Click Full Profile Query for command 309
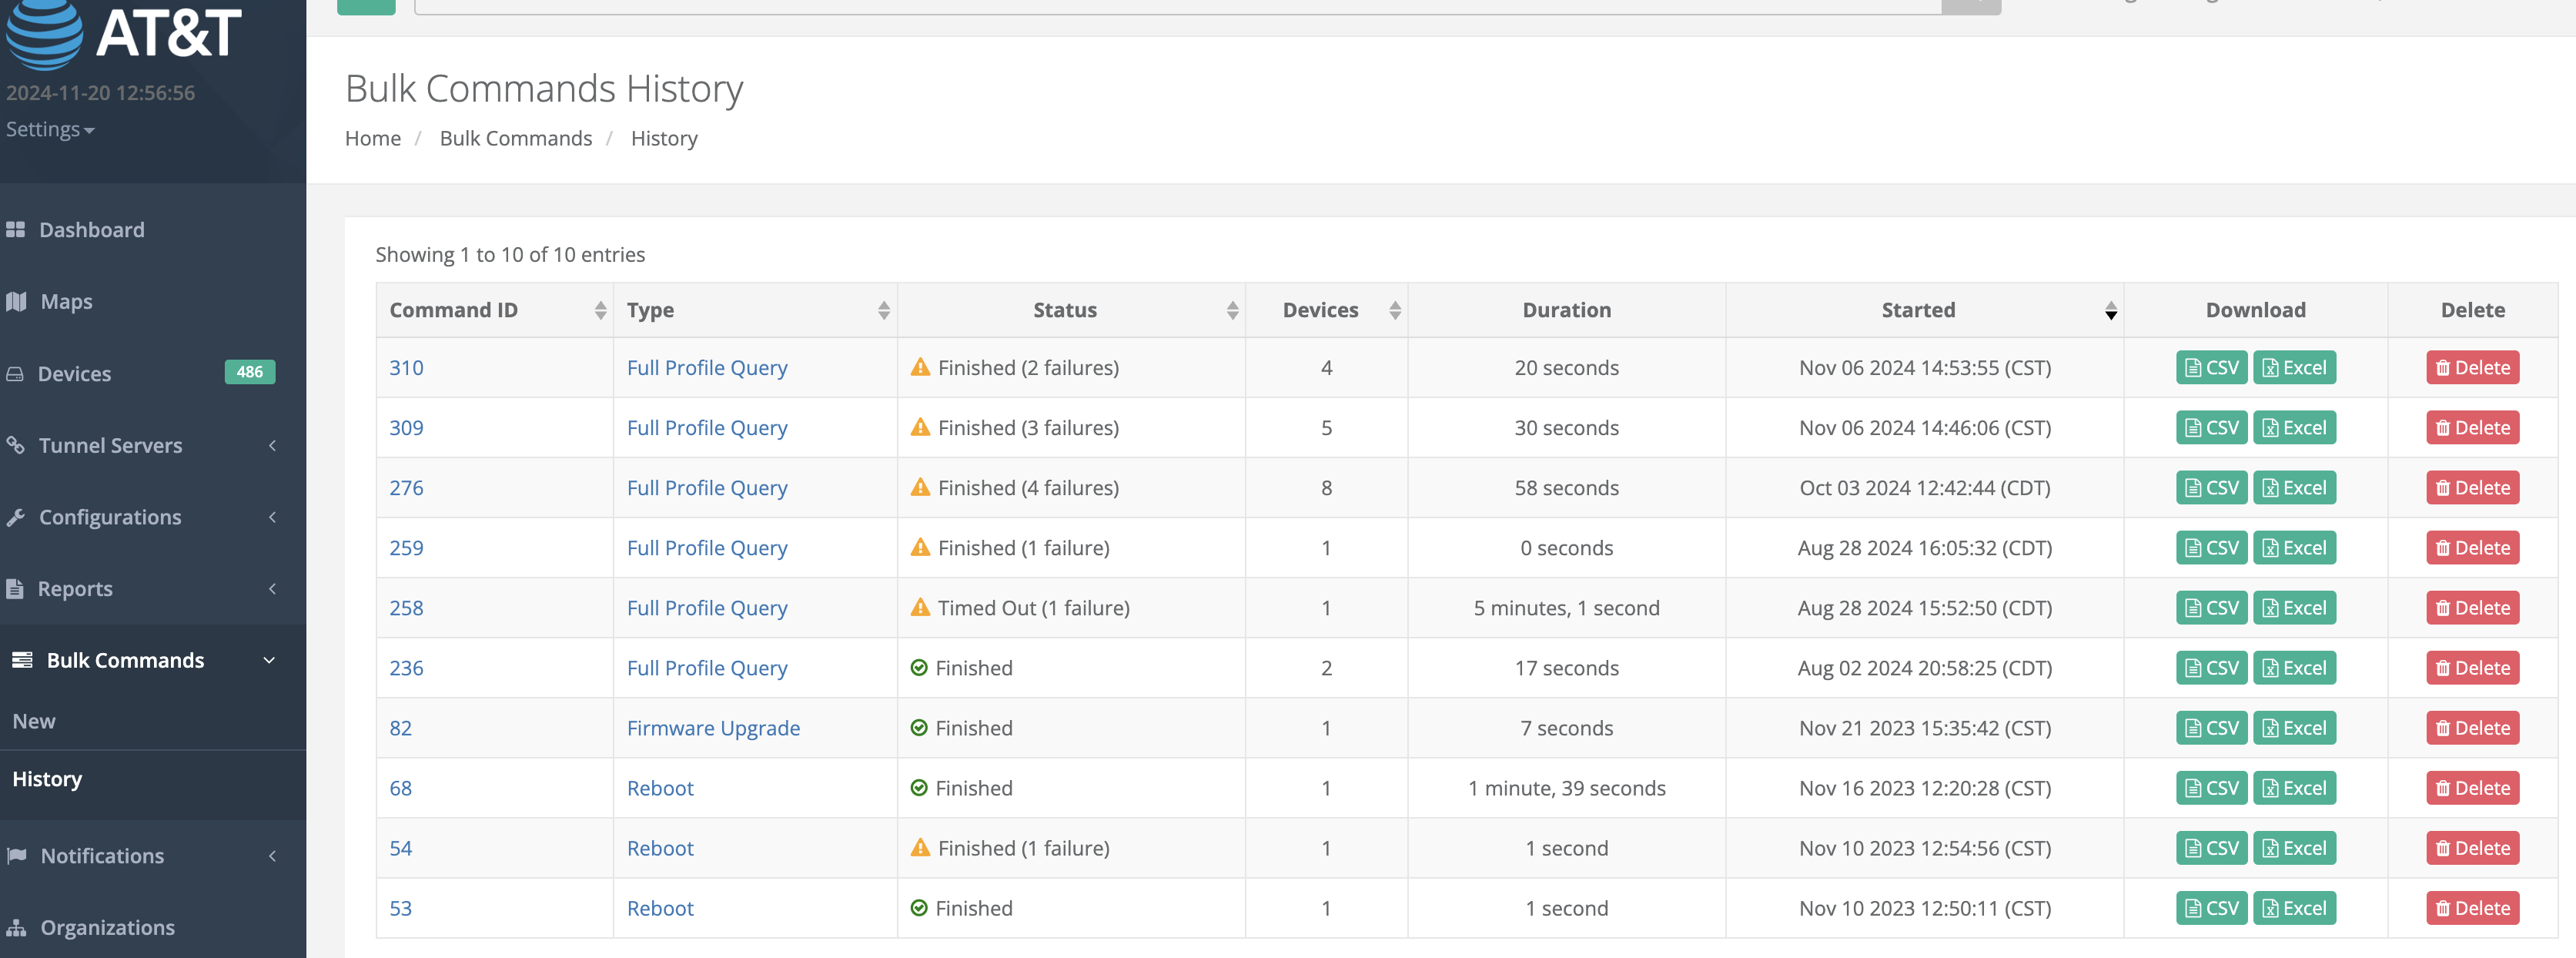Viewport: 2576px width, 958px height. [x=707, y=428]
